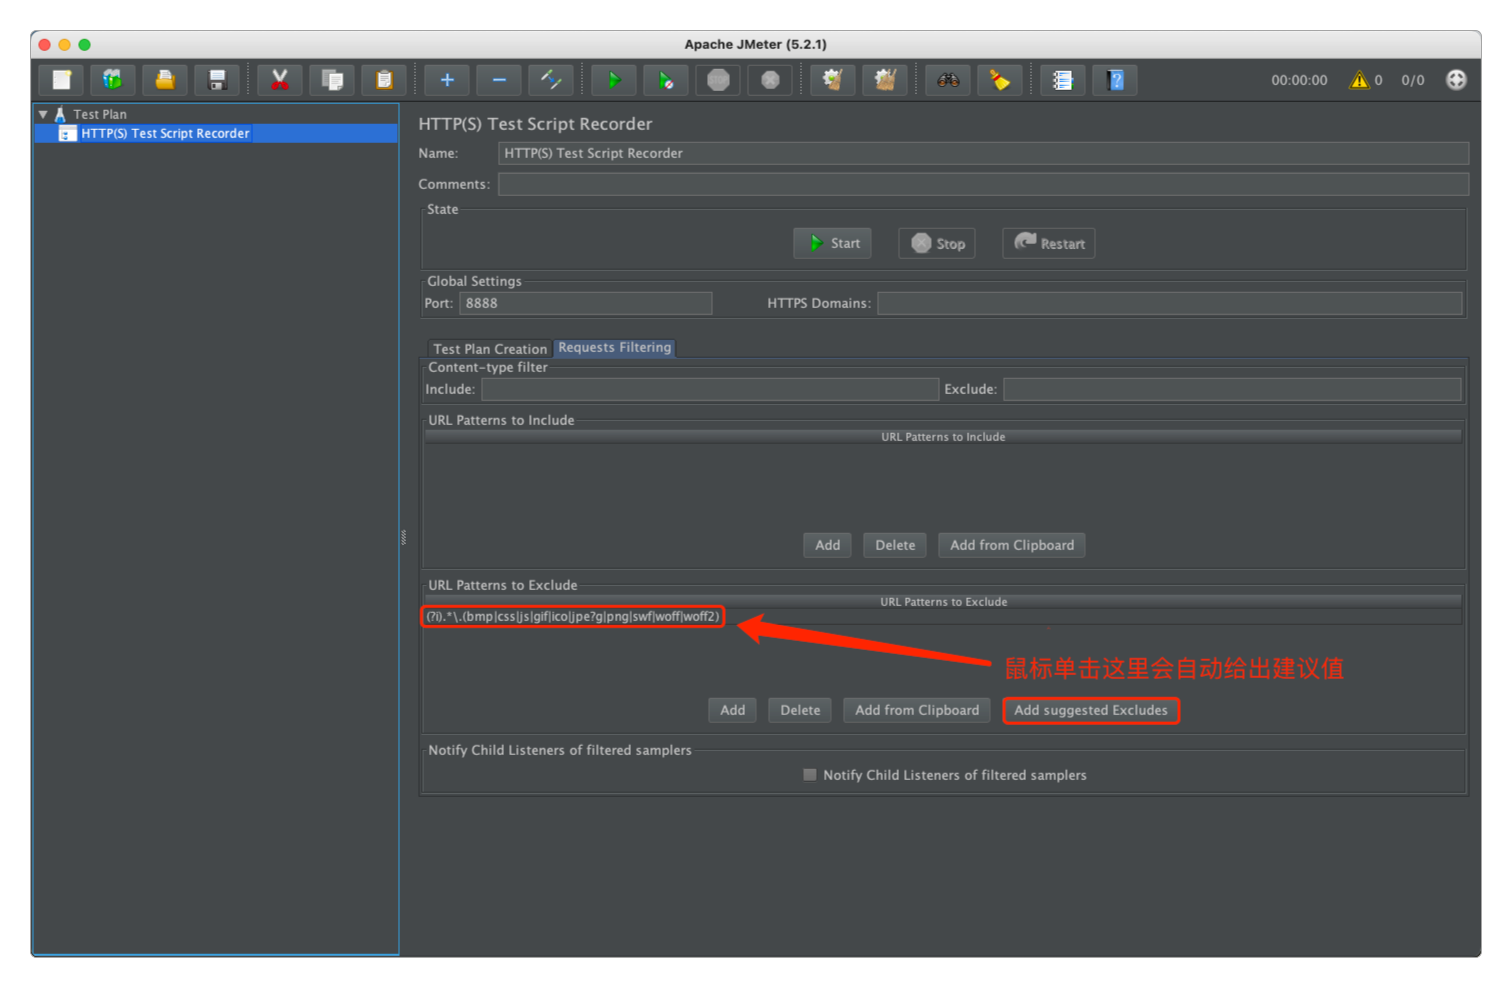Open the Templates toolbar icon
The image size is (1512, 988).
tap(113, 80)
